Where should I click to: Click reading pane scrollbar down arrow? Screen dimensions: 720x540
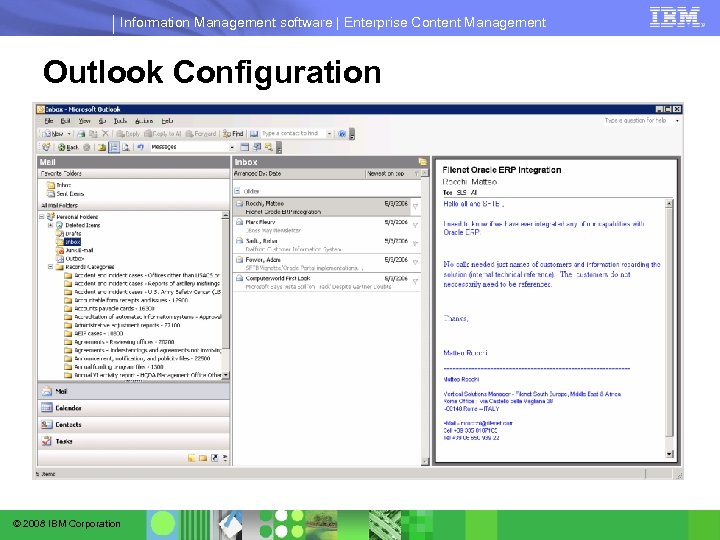click(669, 454)
